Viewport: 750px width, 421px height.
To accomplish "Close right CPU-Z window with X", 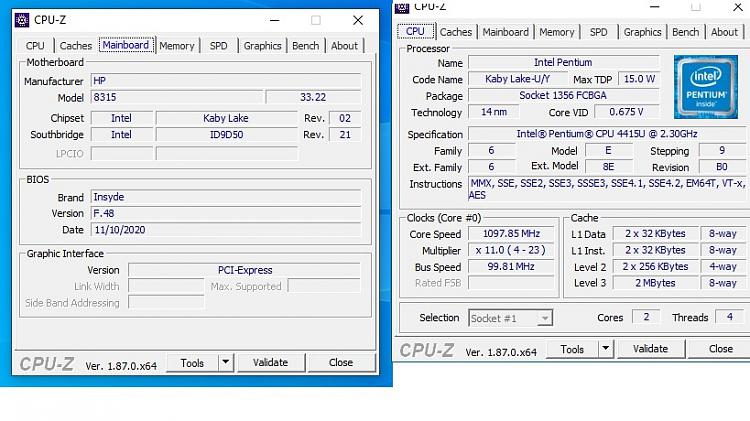I will (x=738, y=7).
